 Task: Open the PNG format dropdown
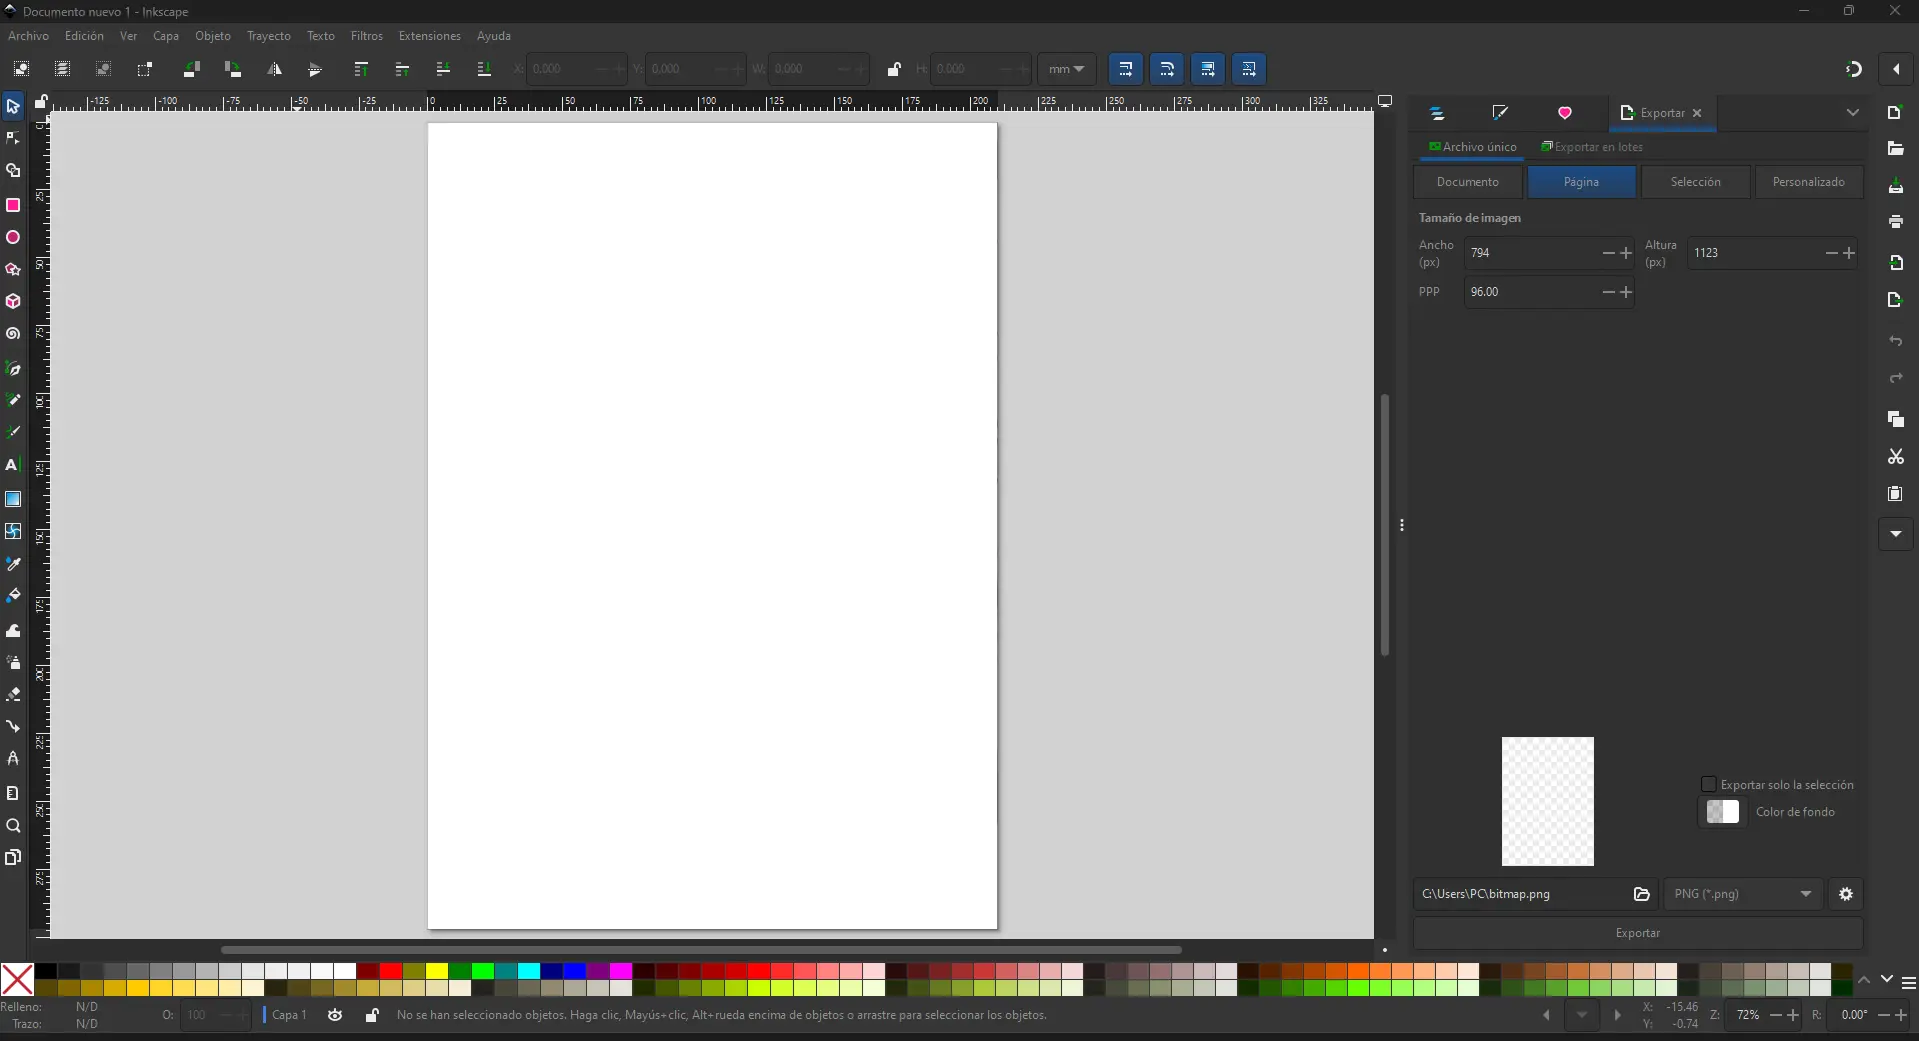click(1743, 894)
